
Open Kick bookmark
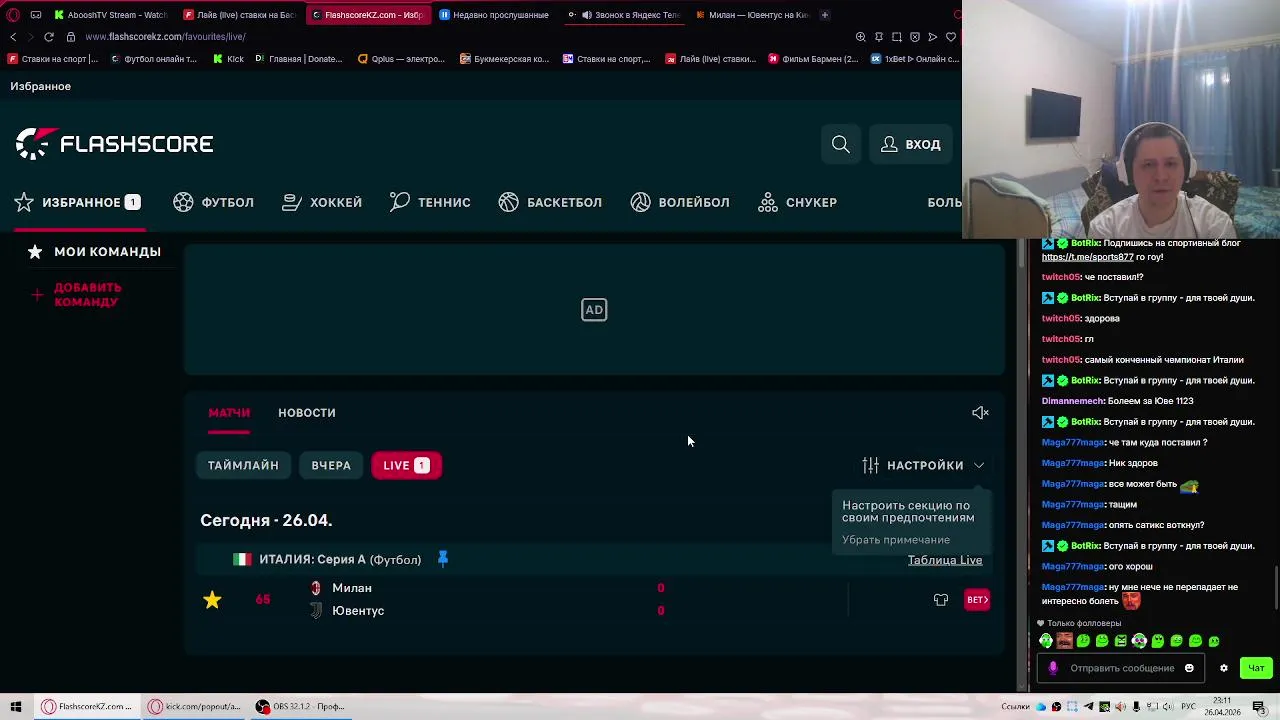point(229,59)
